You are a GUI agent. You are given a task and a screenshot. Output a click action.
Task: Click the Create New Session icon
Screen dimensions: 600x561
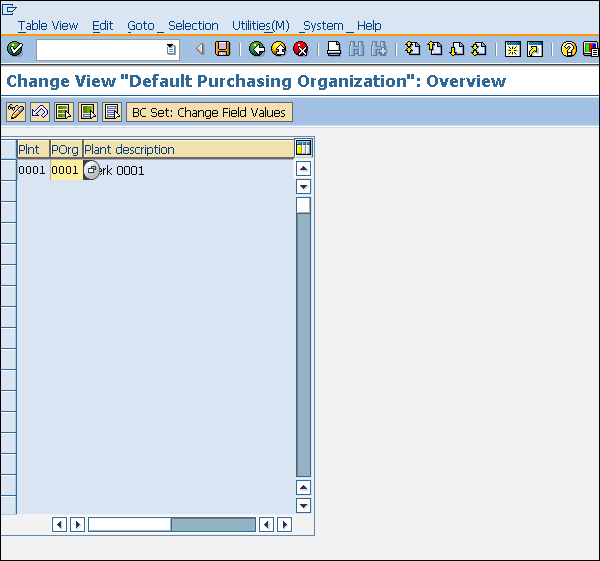tap(512, 49)
